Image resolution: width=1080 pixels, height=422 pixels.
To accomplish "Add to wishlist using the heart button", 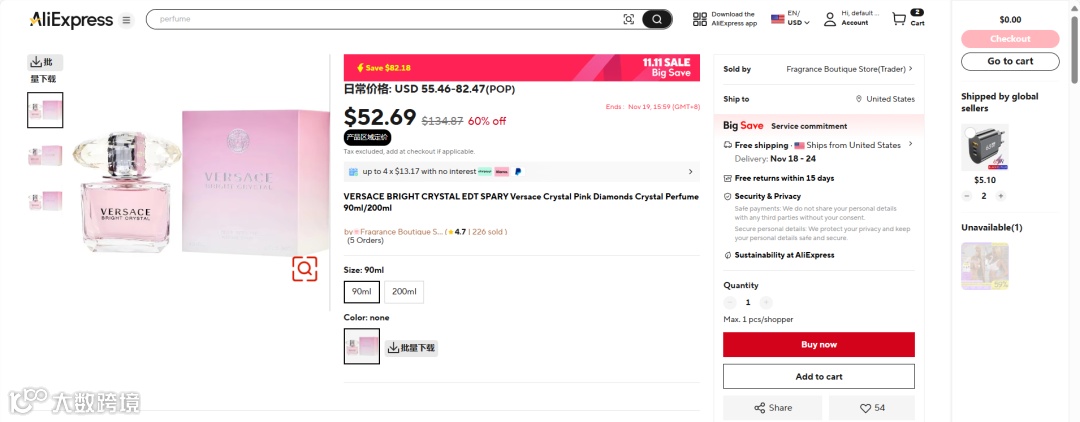I will point(871,408).
